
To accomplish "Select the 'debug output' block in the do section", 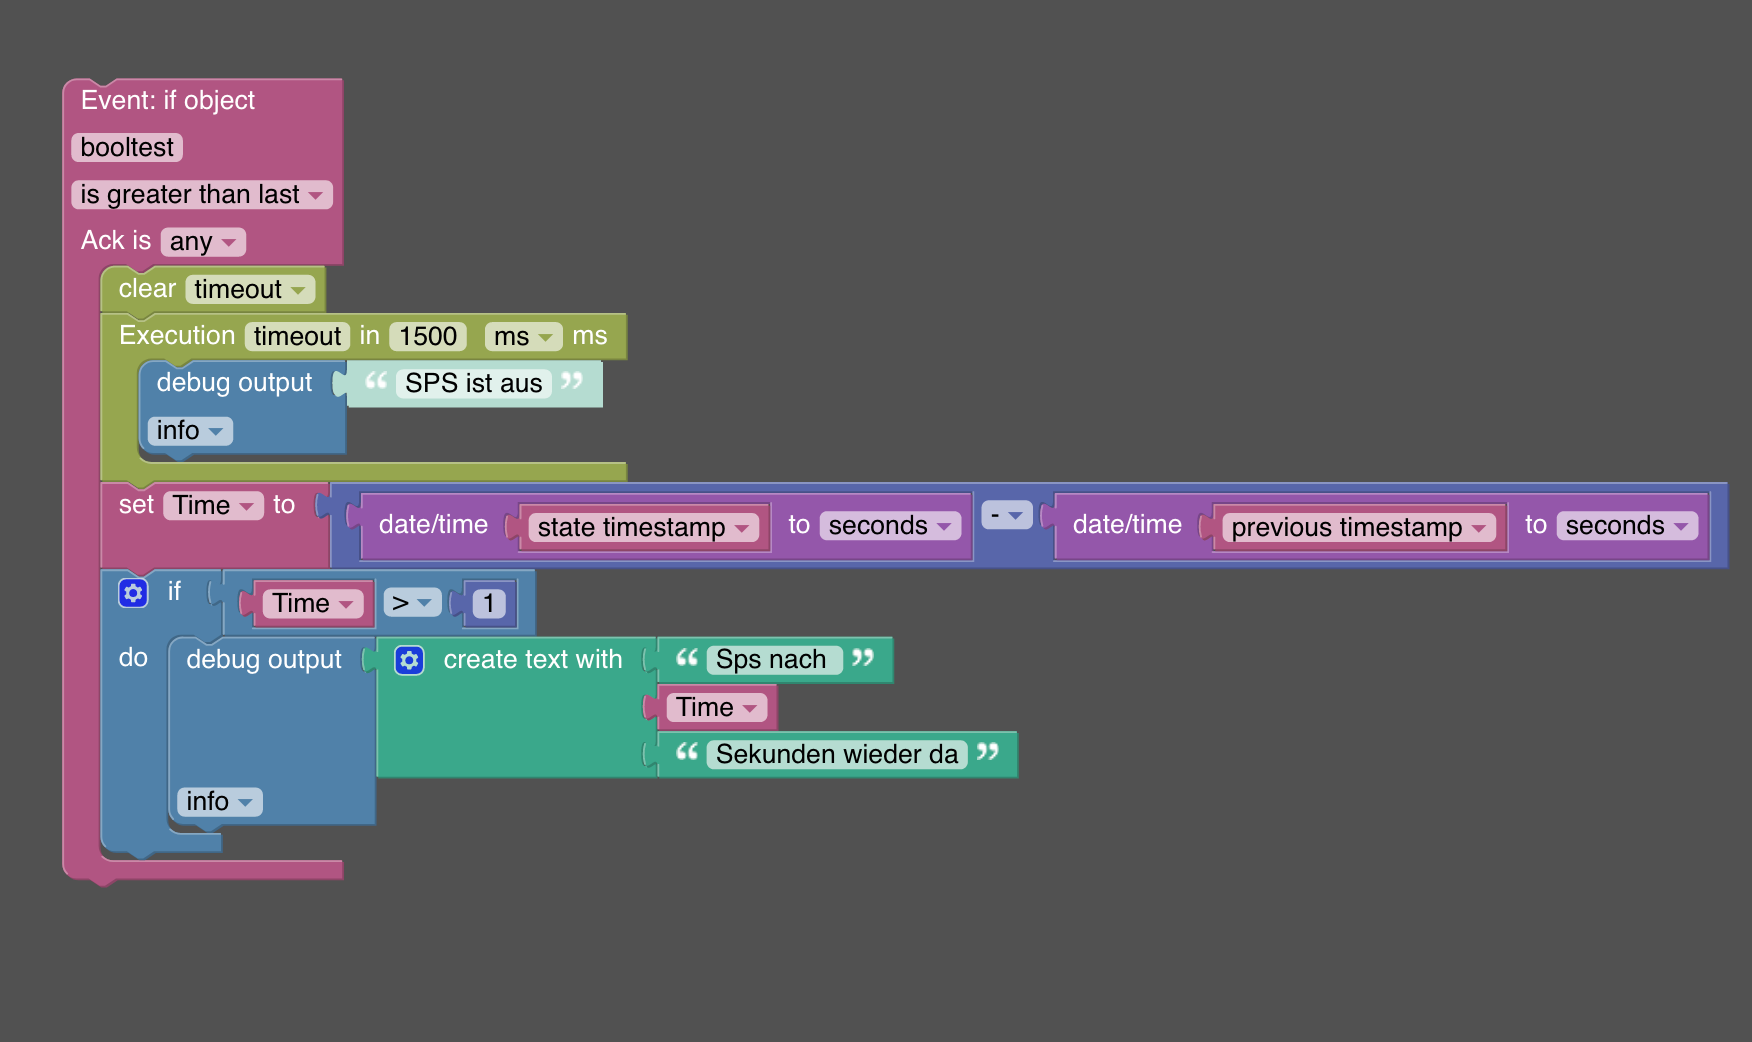I will tap(264, 660).
